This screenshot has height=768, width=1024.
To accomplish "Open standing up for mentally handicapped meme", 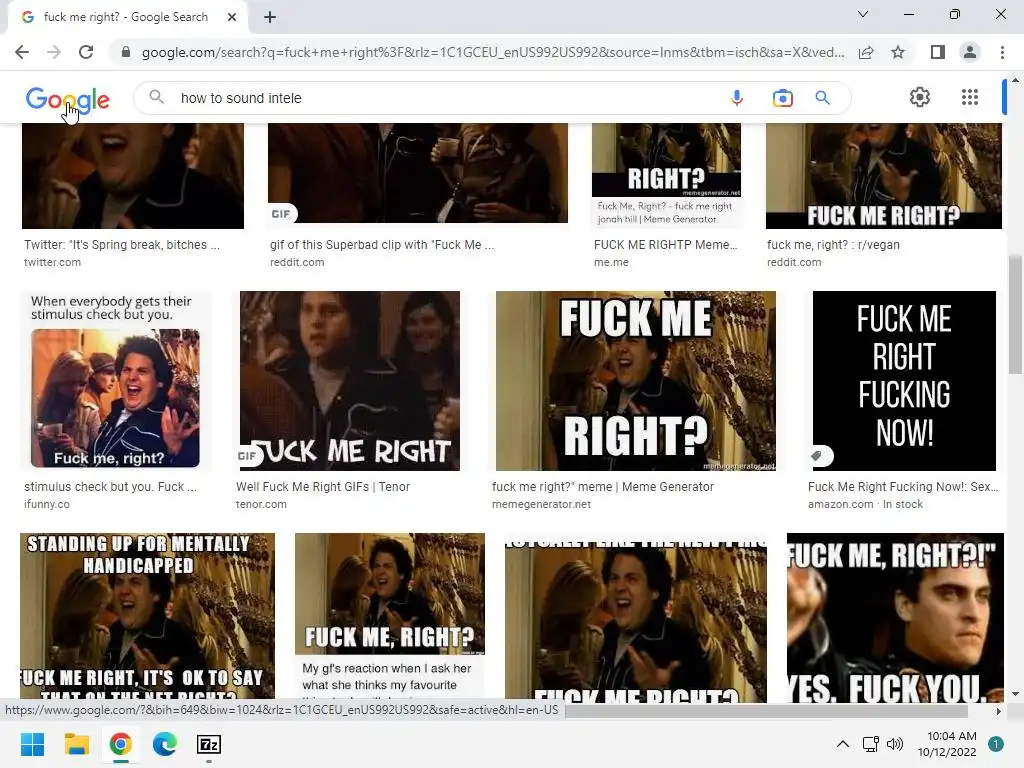I will [x=147, y=616].
